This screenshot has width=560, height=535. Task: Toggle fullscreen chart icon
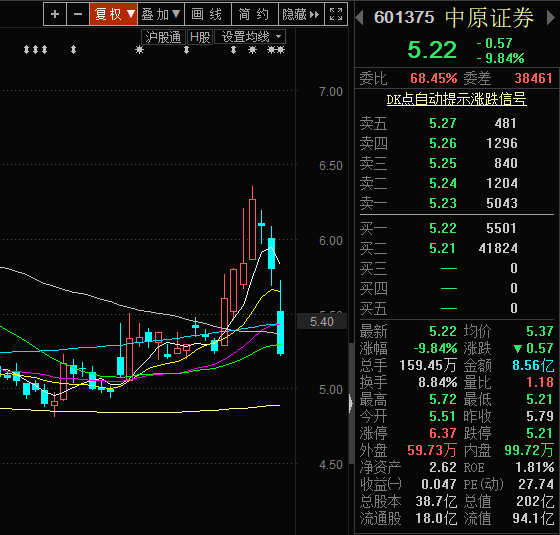click(x=336, y=14)
